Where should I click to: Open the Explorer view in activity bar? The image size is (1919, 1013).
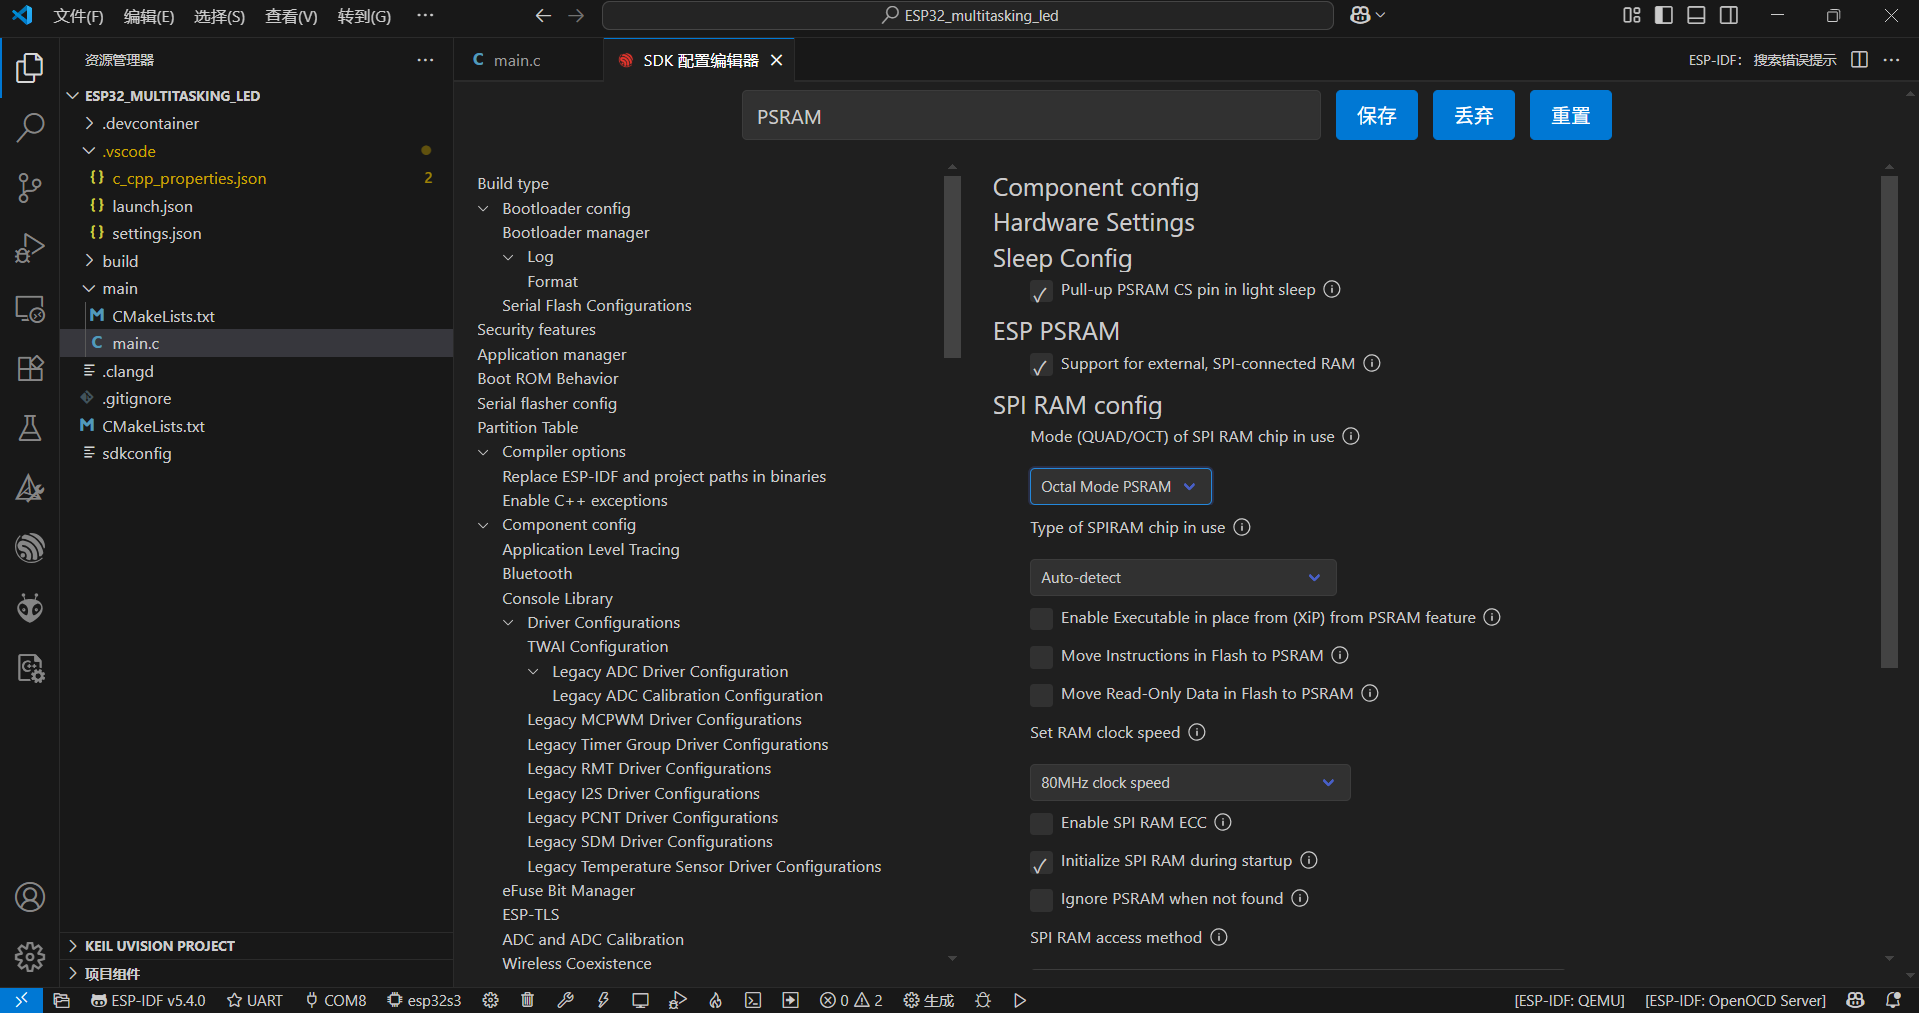coord(30,68)
